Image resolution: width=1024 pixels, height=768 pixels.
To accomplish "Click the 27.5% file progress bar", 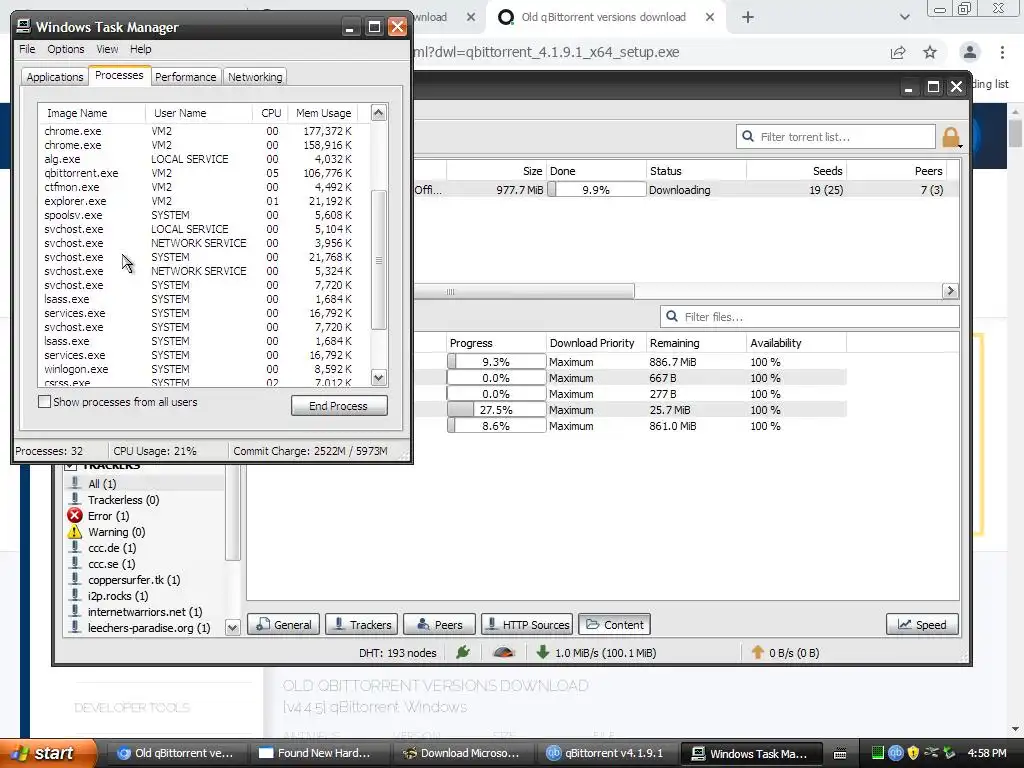I will (x=496, y=410).
